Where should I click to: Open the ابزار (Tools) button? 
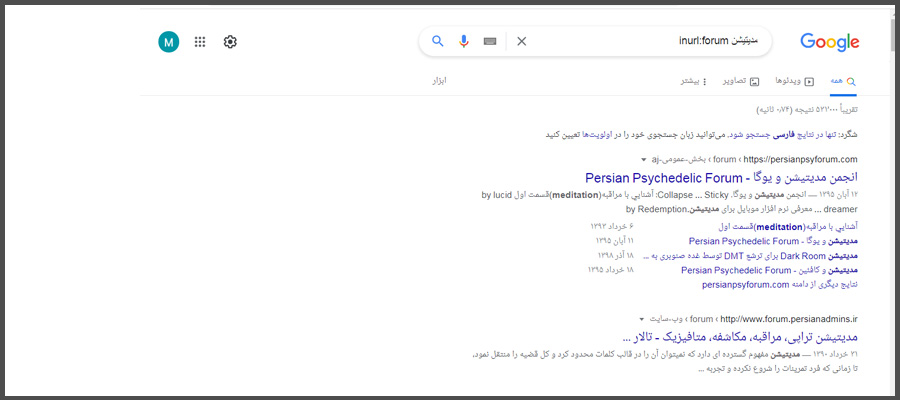pyautogui.click(x=439, y=81)
